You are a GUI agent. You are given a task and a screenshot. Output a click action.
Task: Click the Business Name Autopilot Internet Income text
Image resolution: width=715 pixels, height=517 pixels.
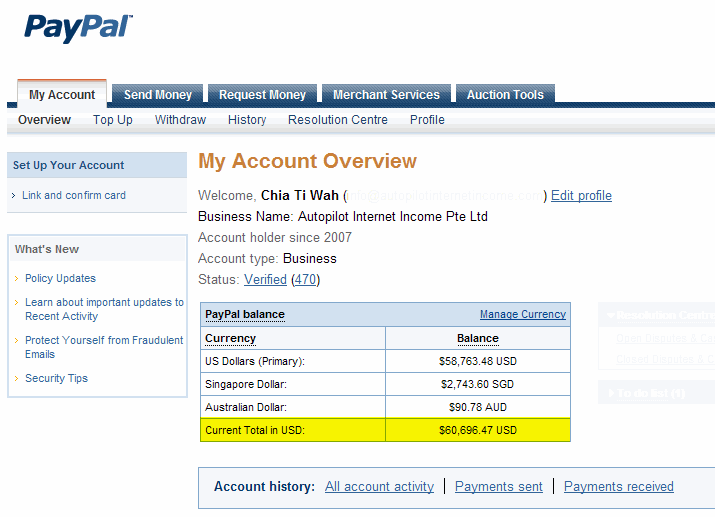pos(343,217)
